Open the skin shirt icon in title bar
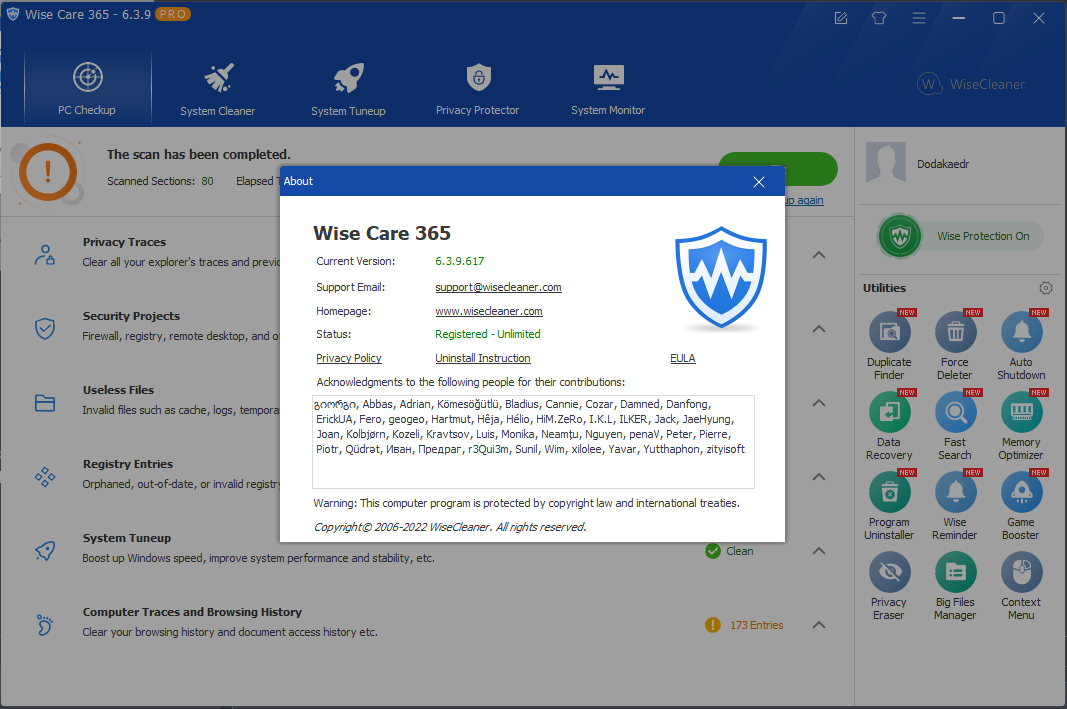Viewport: 1067px width, 709px height. click(879, 18)
